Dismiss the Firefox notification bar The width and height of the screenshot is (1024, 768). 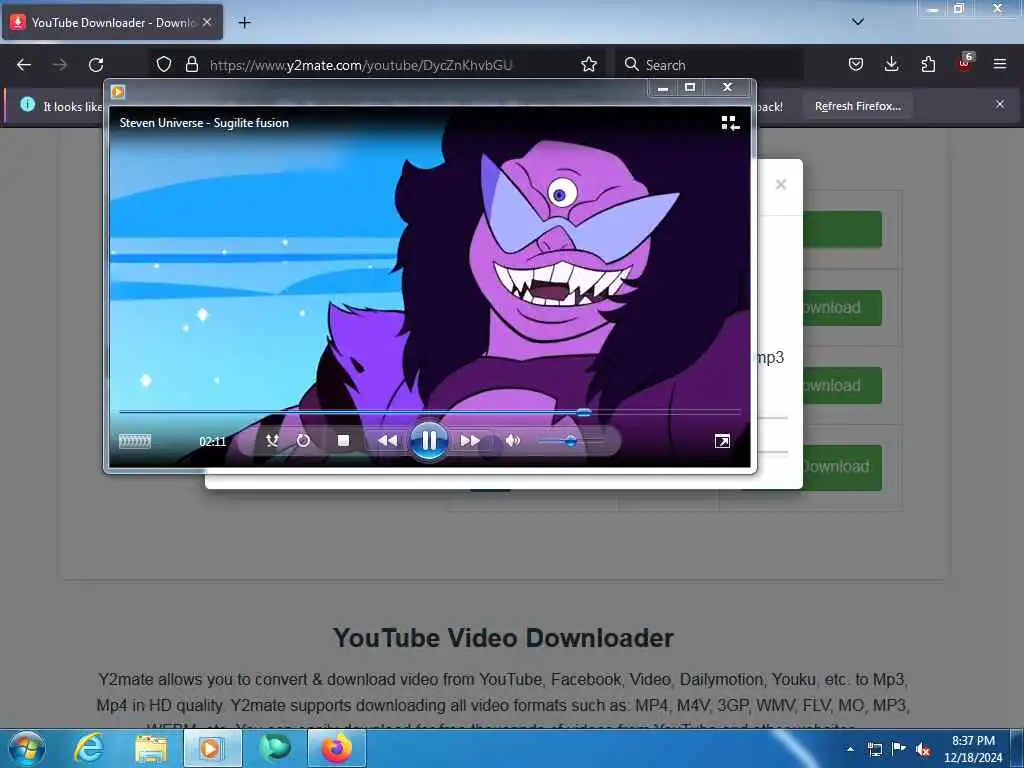[x=1000, y=104]
